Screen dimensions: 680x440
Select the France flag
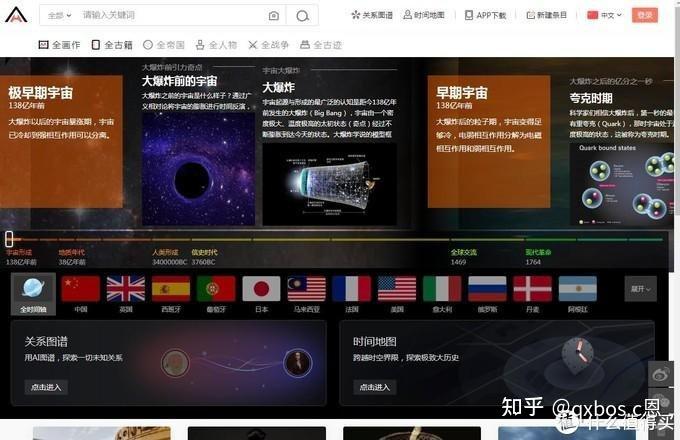click(352, 289)
